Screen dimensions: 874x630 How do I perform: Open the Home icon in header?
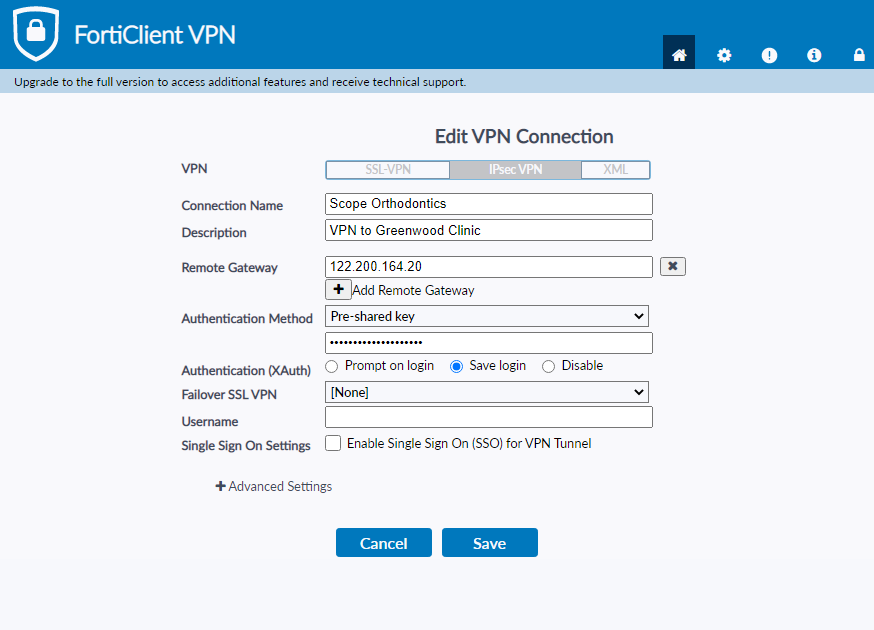679,54
